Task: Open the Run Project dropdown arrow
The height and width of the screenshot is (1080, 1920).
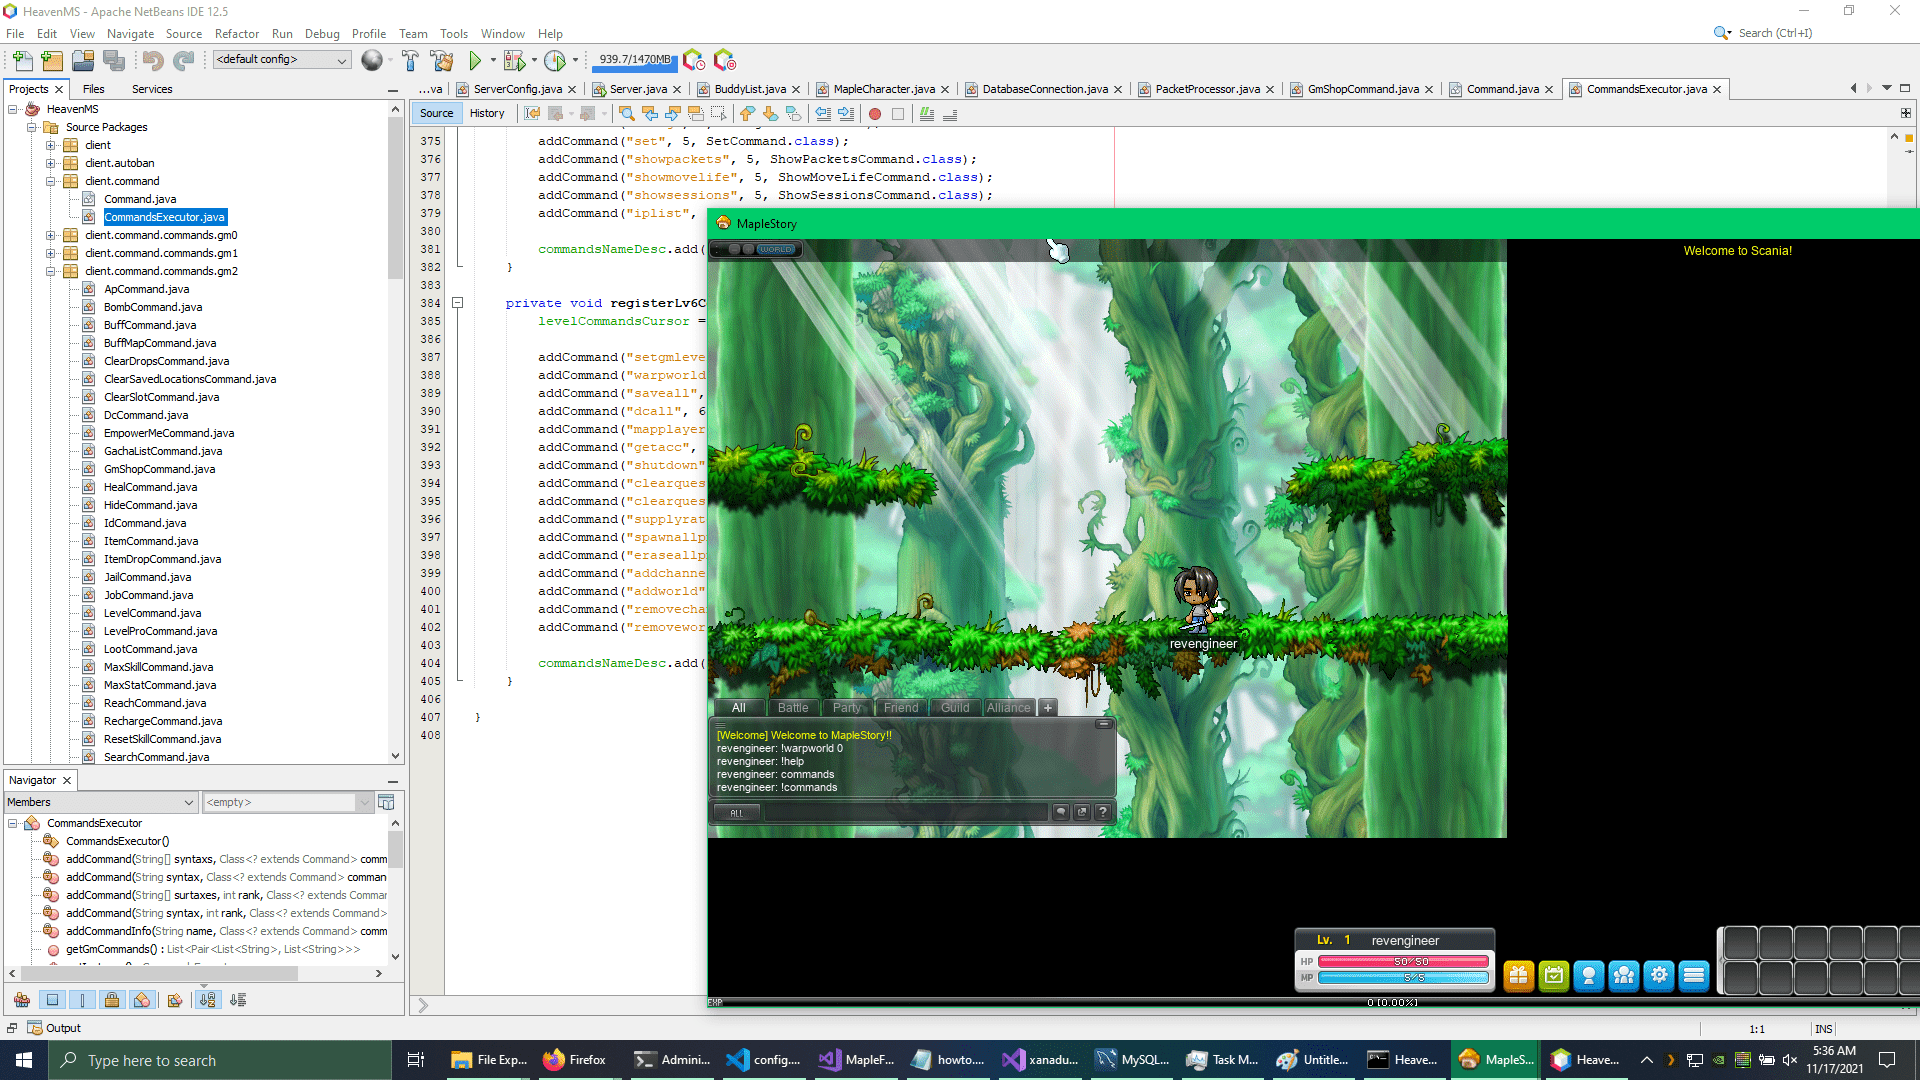Action: pyautogui.click(x=493, y=60)
